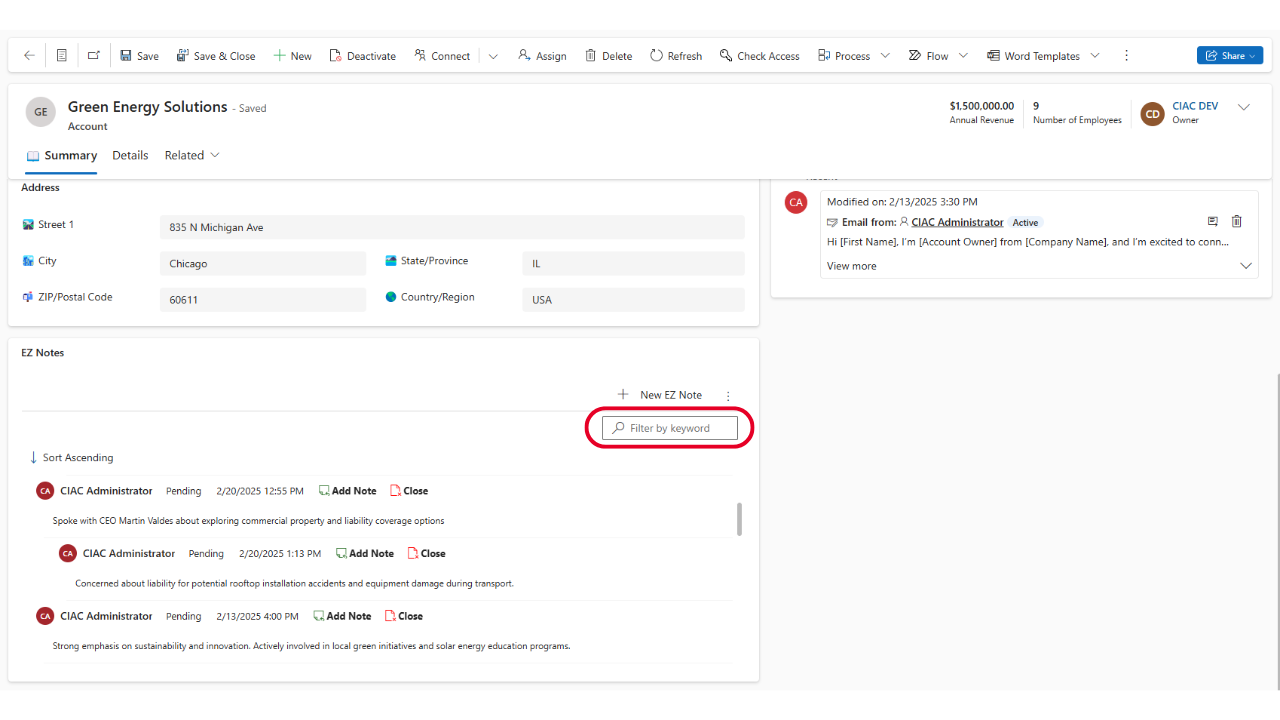
Task: Click the Share button
Action: click(1229, 56)
